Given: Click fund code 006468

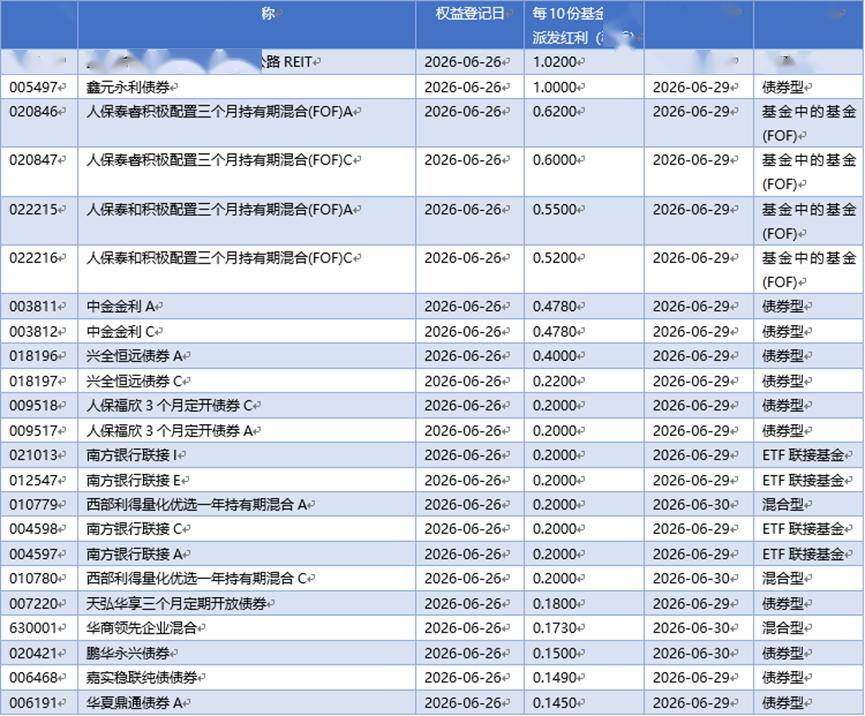Looking at the screenshot, I should point(34,677).
